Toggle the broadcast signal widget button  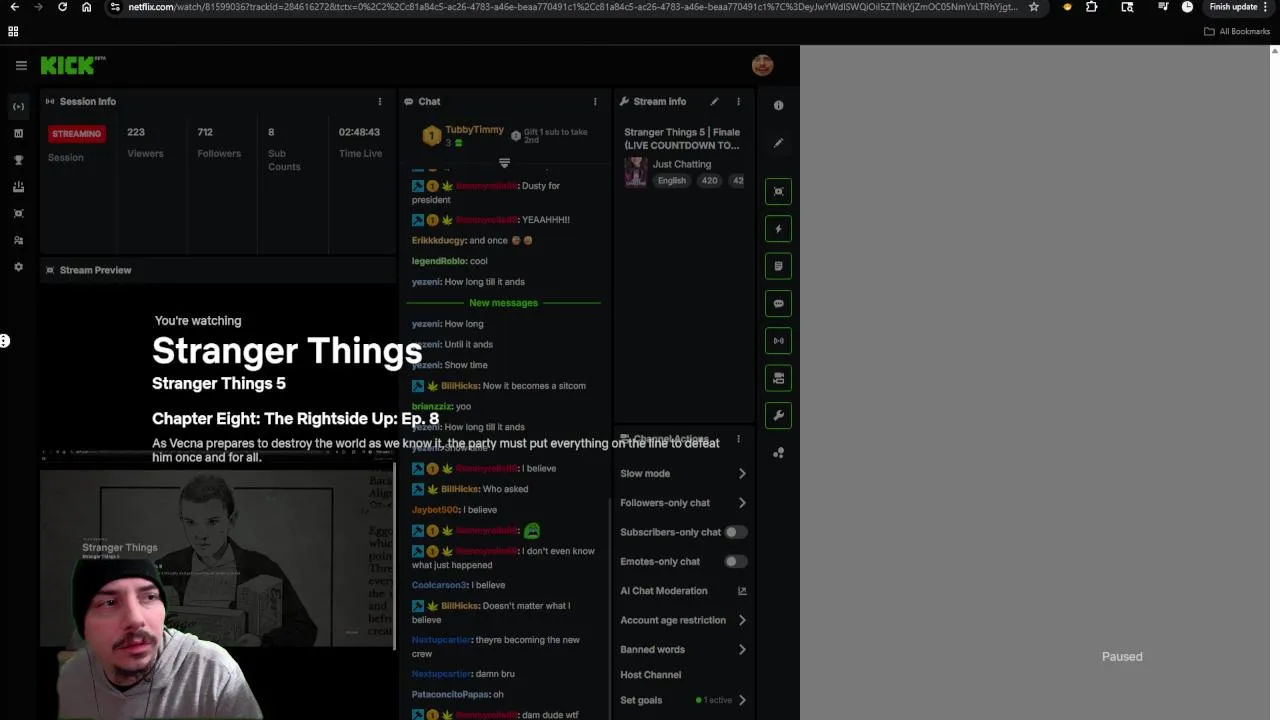pyautogui.click(x=778, y=340)
